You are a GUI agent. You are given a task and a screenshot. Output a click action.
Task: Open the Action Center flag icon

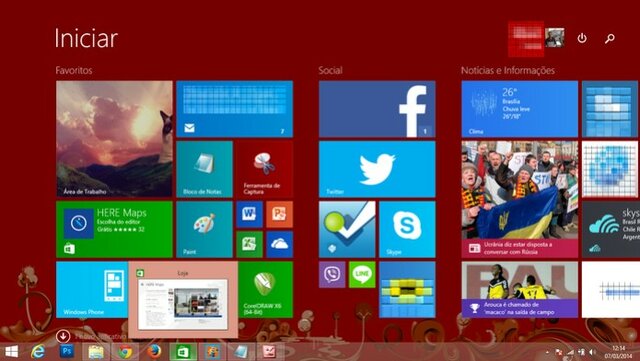tap(558, 352)
